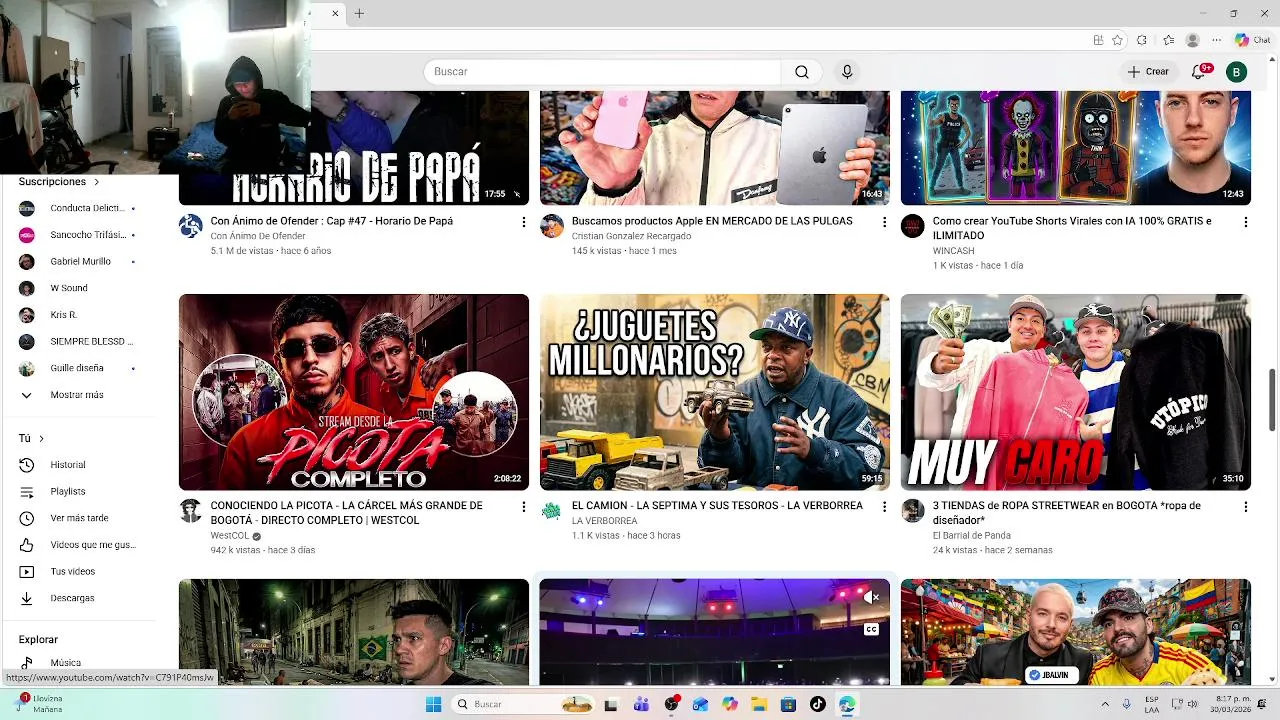Open options for EL CAMION video
The width and height of the screenshot is (1280, 720).
pyautogui.click(x=884, y=507)
